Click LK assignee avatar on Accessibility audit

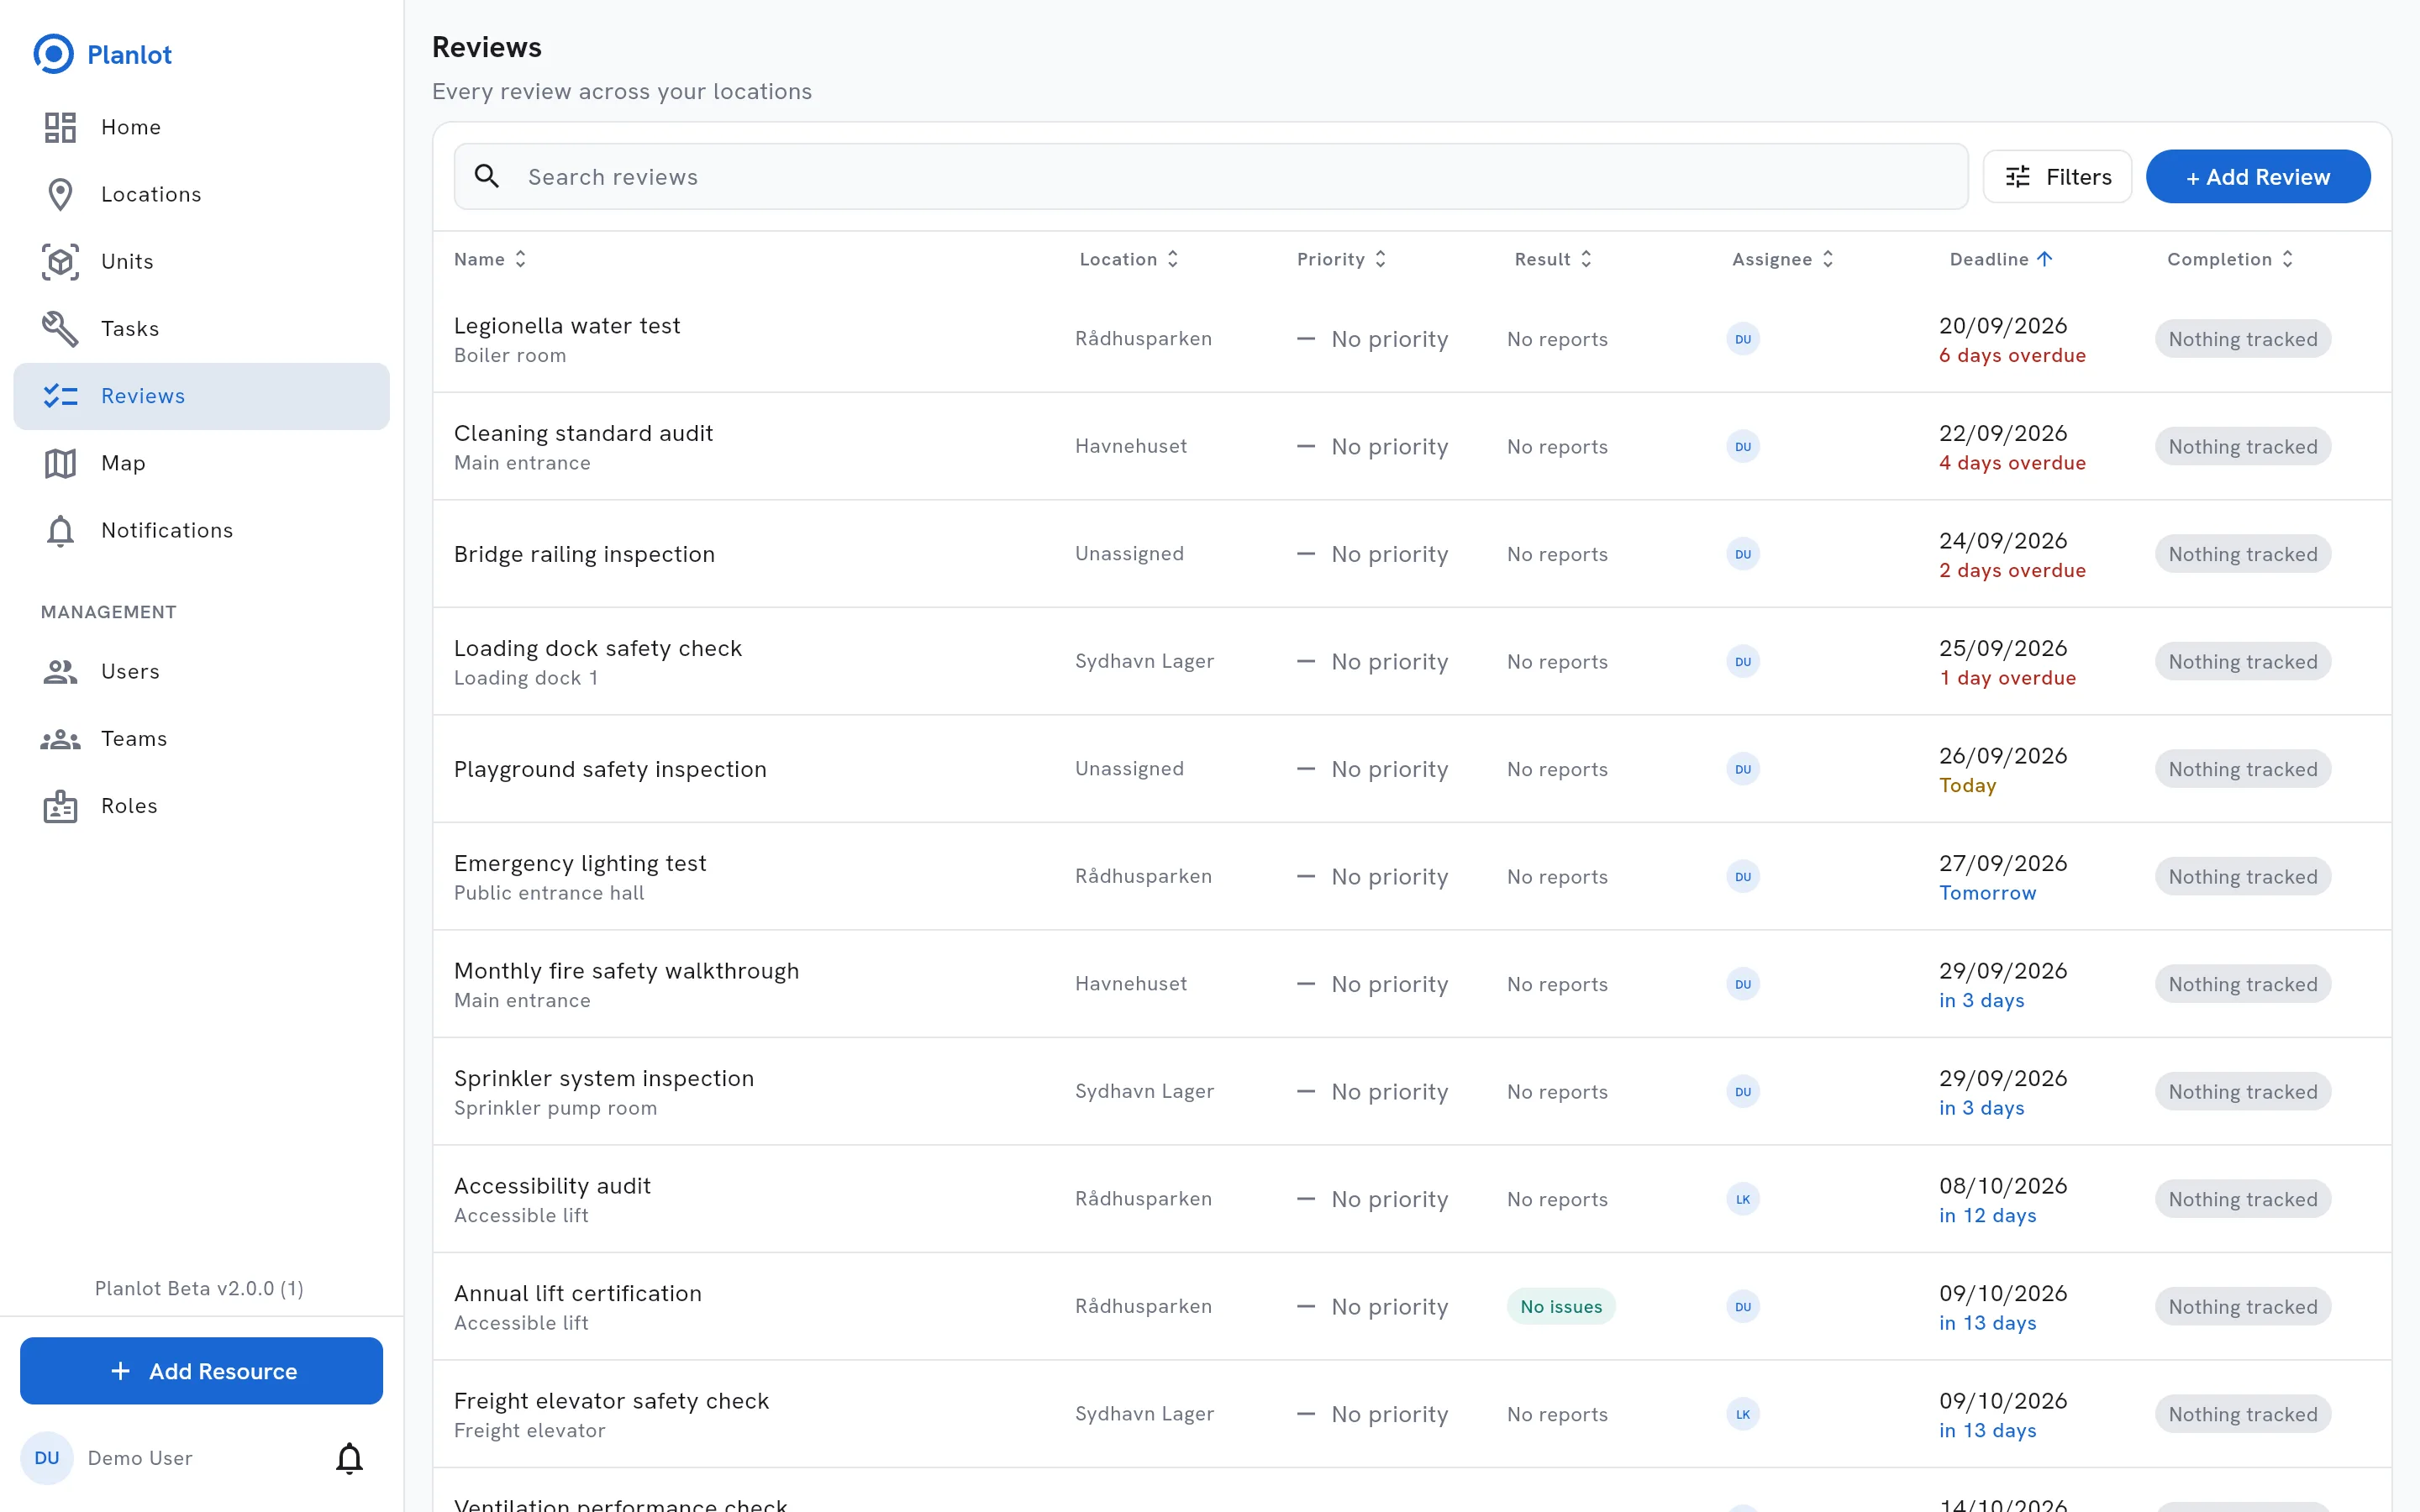click(1743, 1199)
